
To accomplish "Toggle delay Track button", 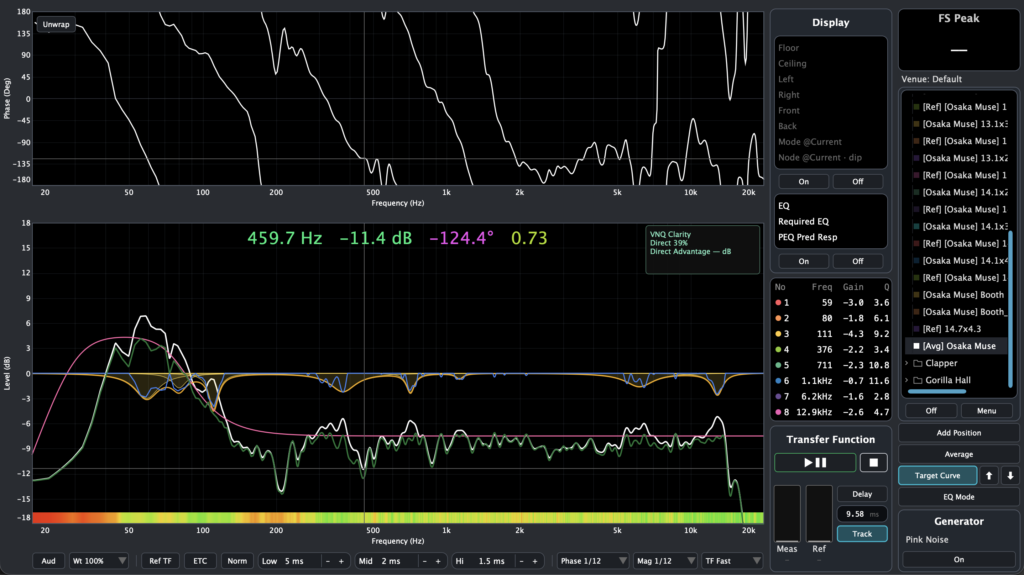I will point(861,534).
